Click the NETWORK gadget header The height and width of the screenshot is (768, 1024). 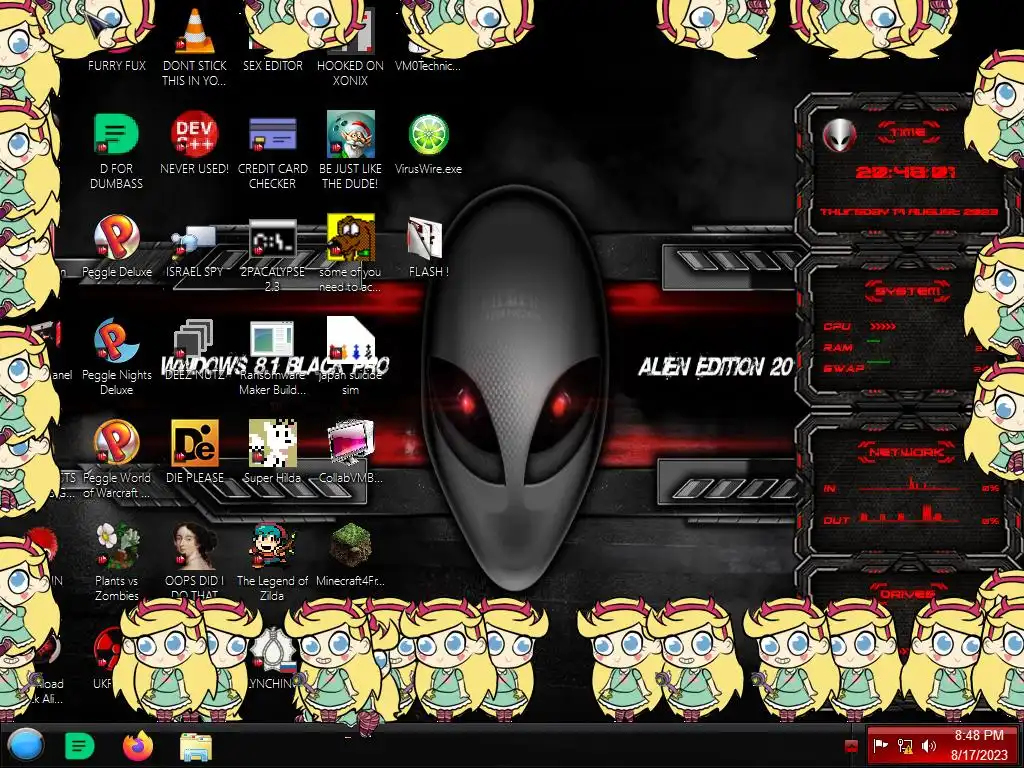[906, 452]
